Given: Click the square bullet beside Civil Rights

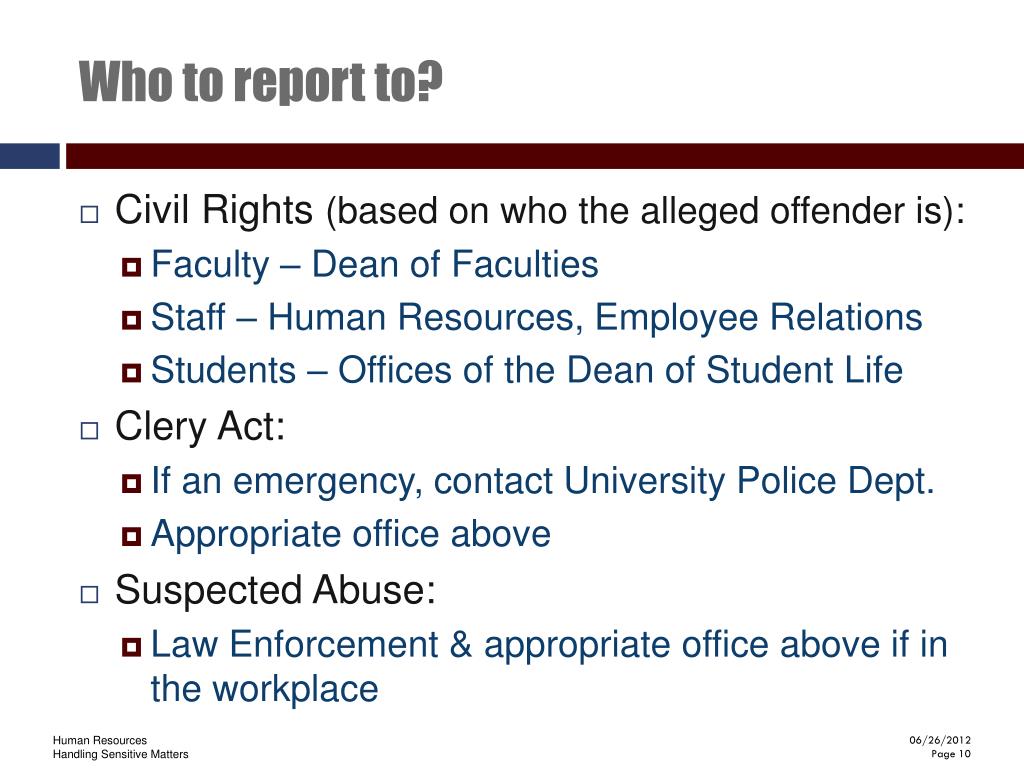Looking at the screenshot, I should pos(89,215).
